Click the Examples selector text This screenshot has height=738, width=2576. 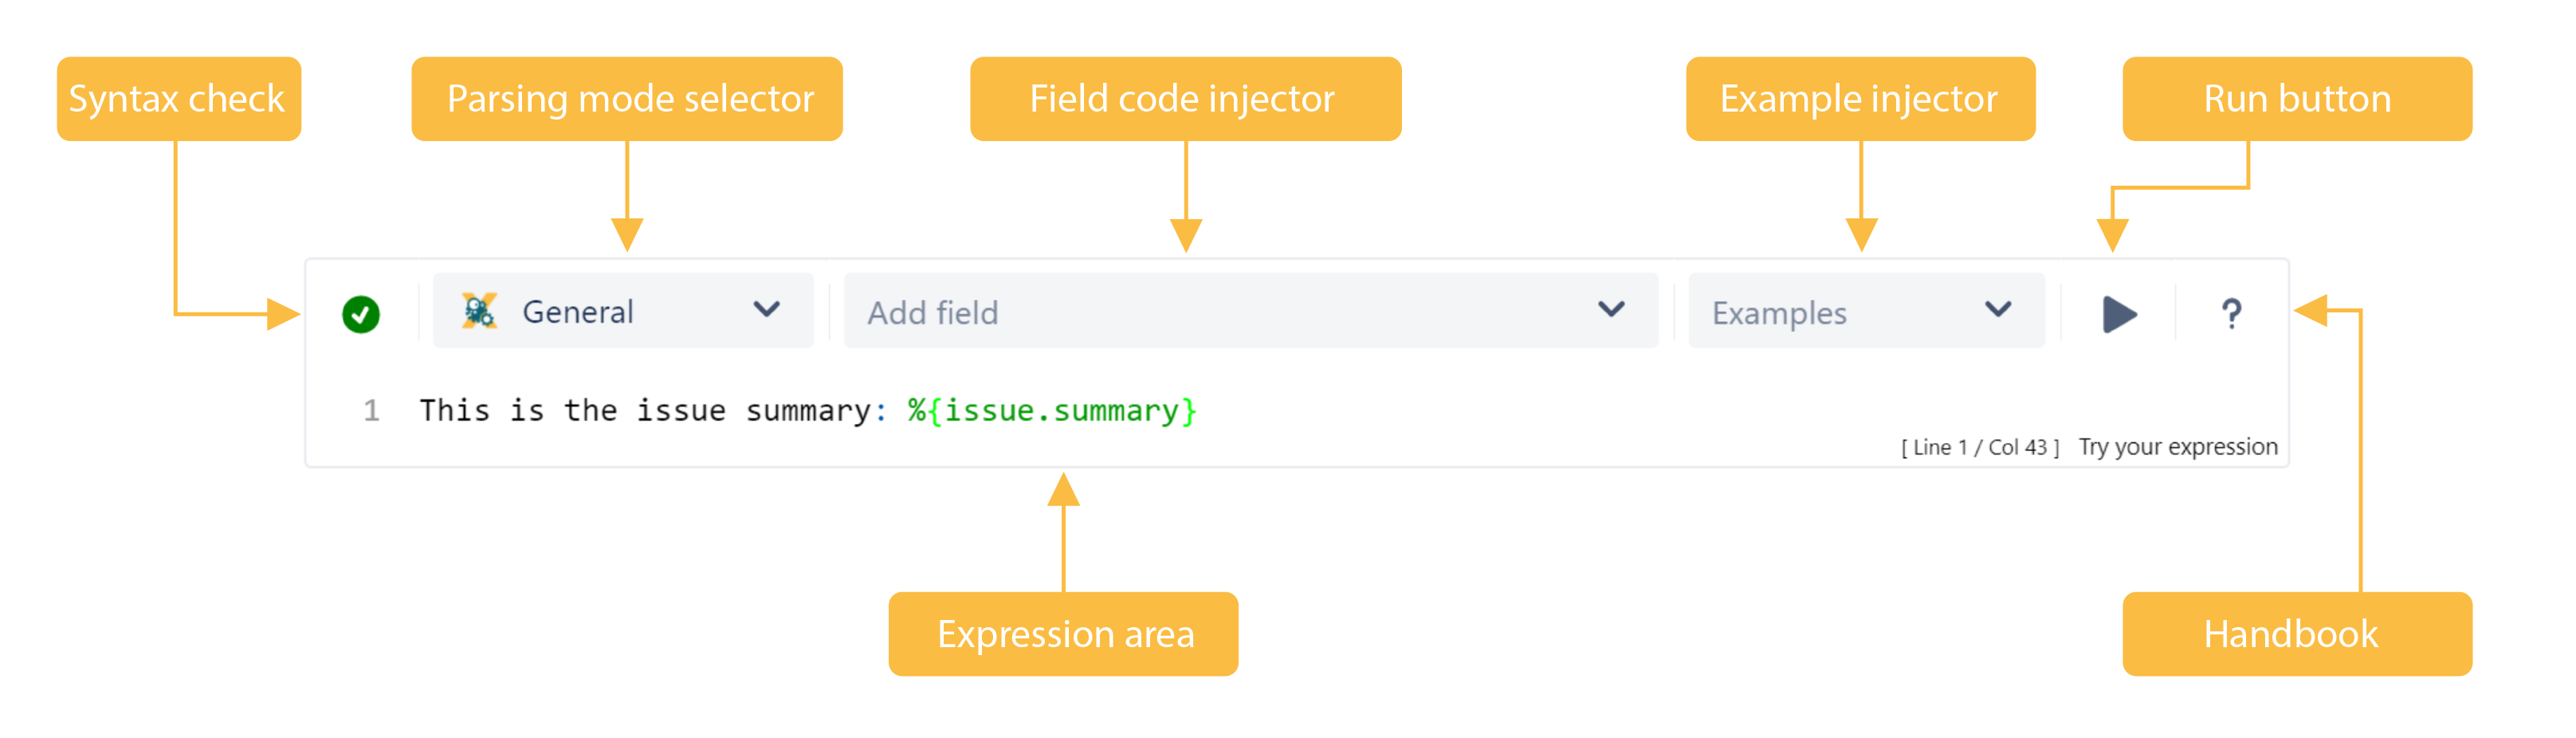tap(1779, 313)
